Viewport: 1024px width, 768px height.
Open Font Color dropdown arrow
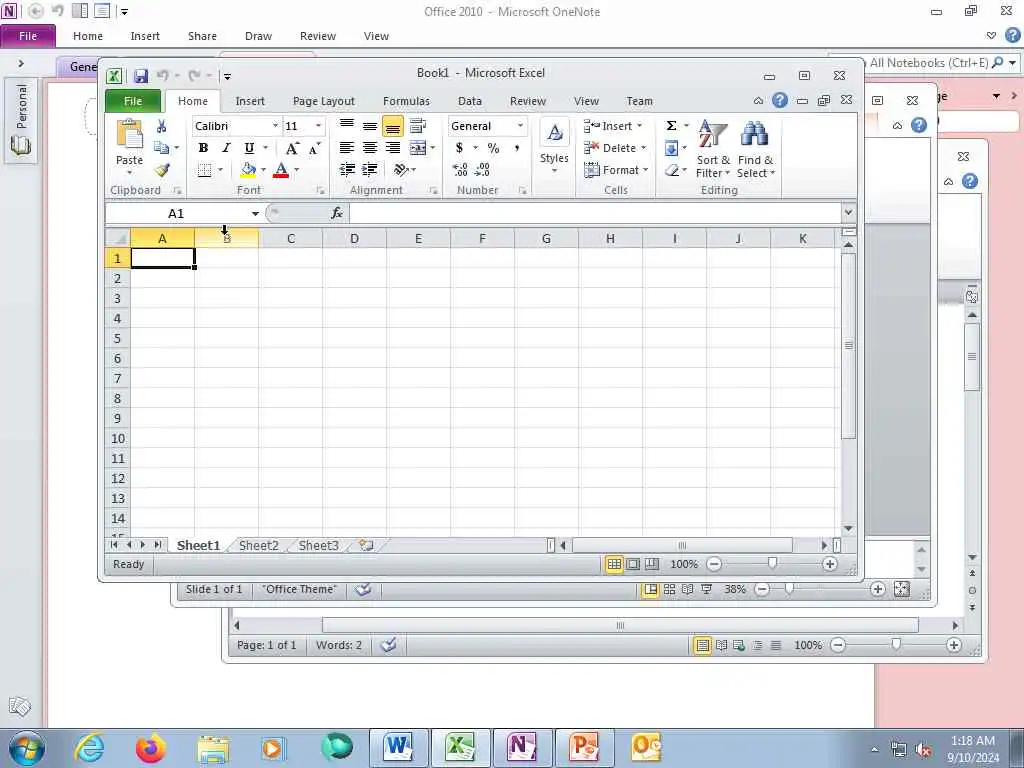296,170
